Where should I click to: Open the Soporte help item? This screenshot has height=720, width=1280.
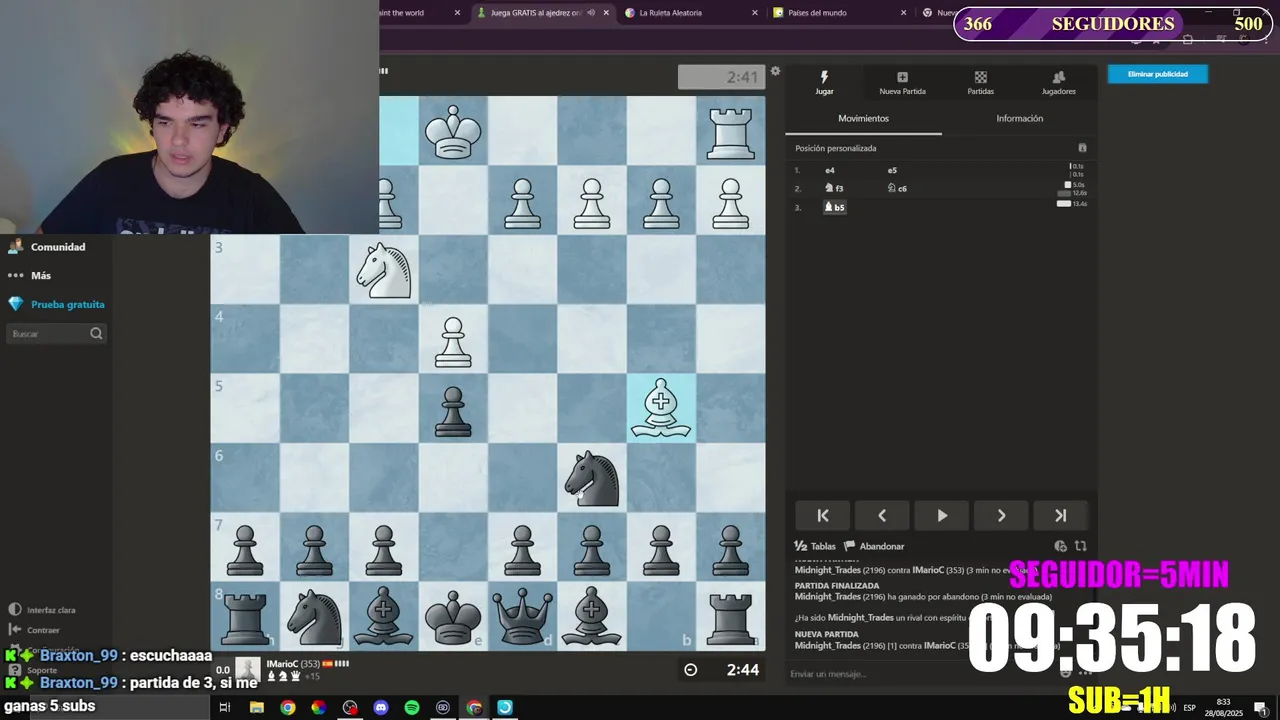pyautogui.click(x=33, y=670)
